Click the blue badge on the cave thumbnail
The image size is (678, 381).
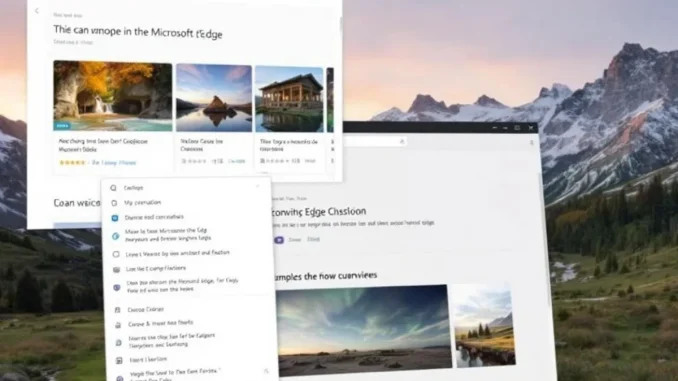[62, 126]
